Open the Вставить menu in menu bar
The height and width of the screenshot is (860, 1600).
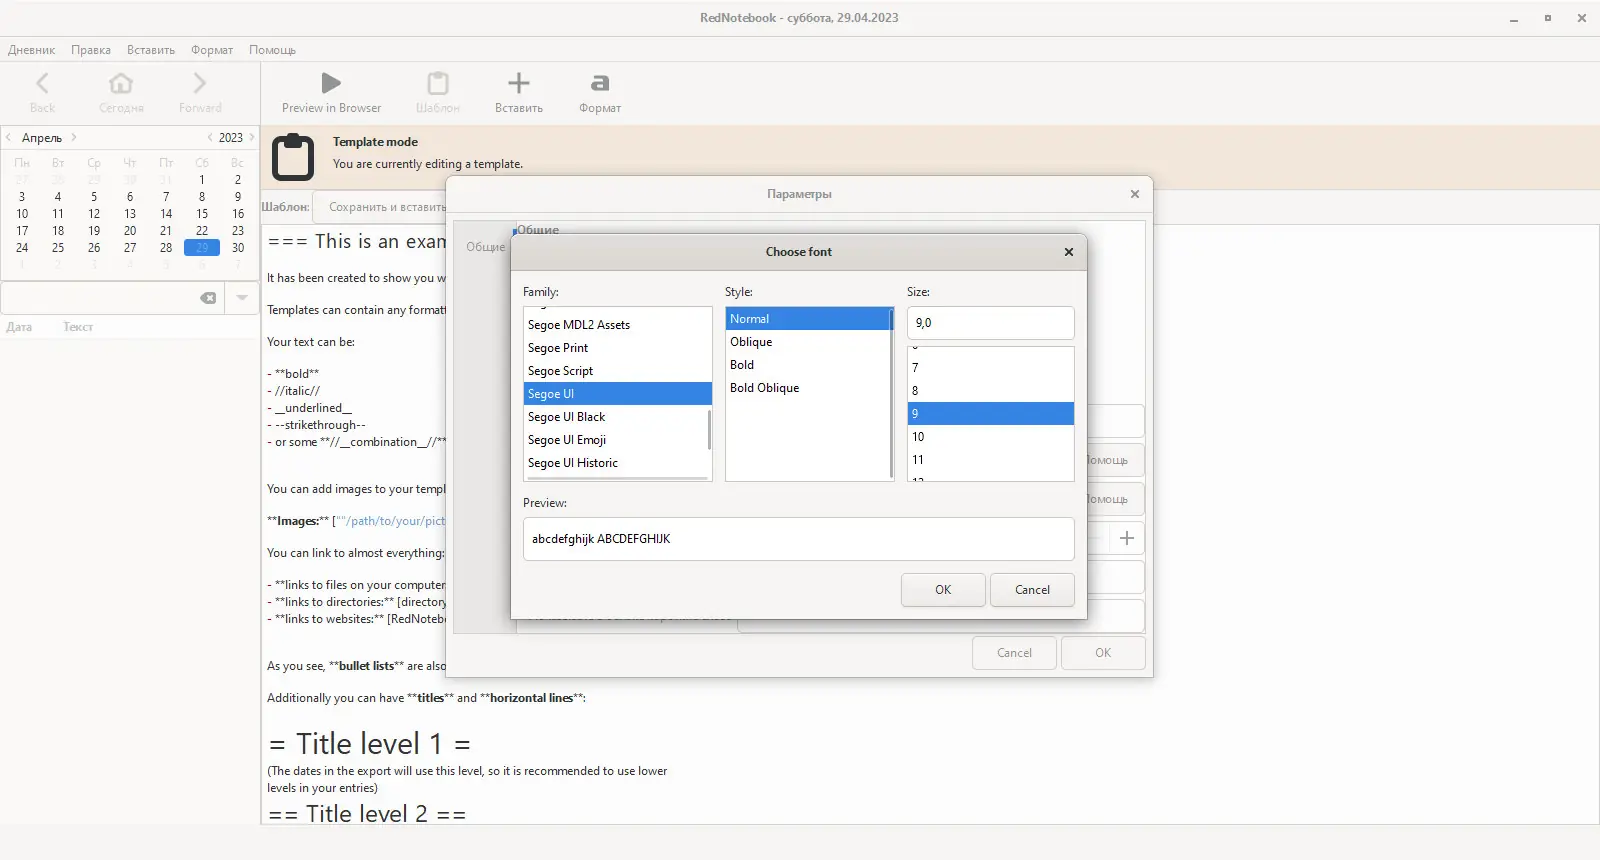pos(151,50)
